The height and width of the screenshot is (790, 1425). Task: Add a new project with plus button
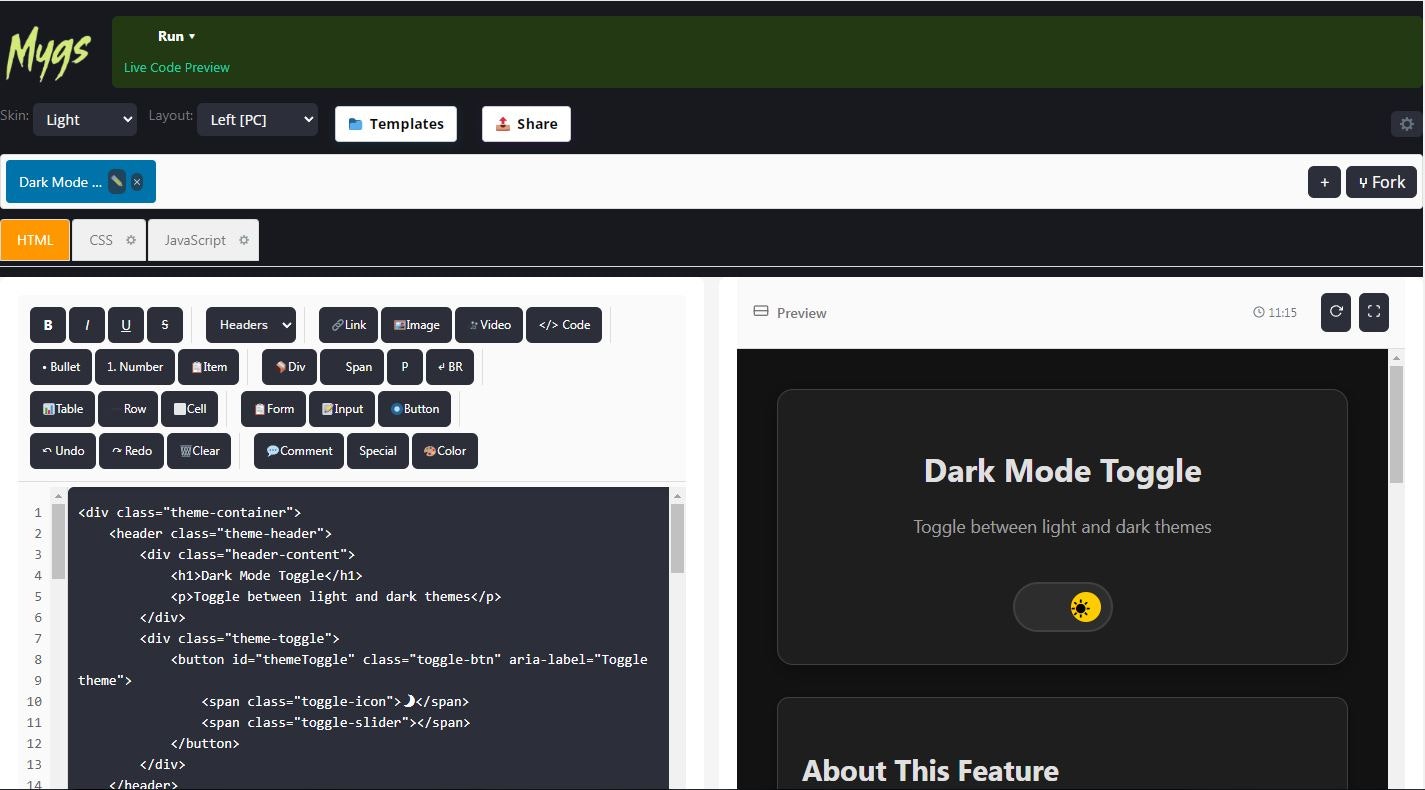pos(1324,182)
